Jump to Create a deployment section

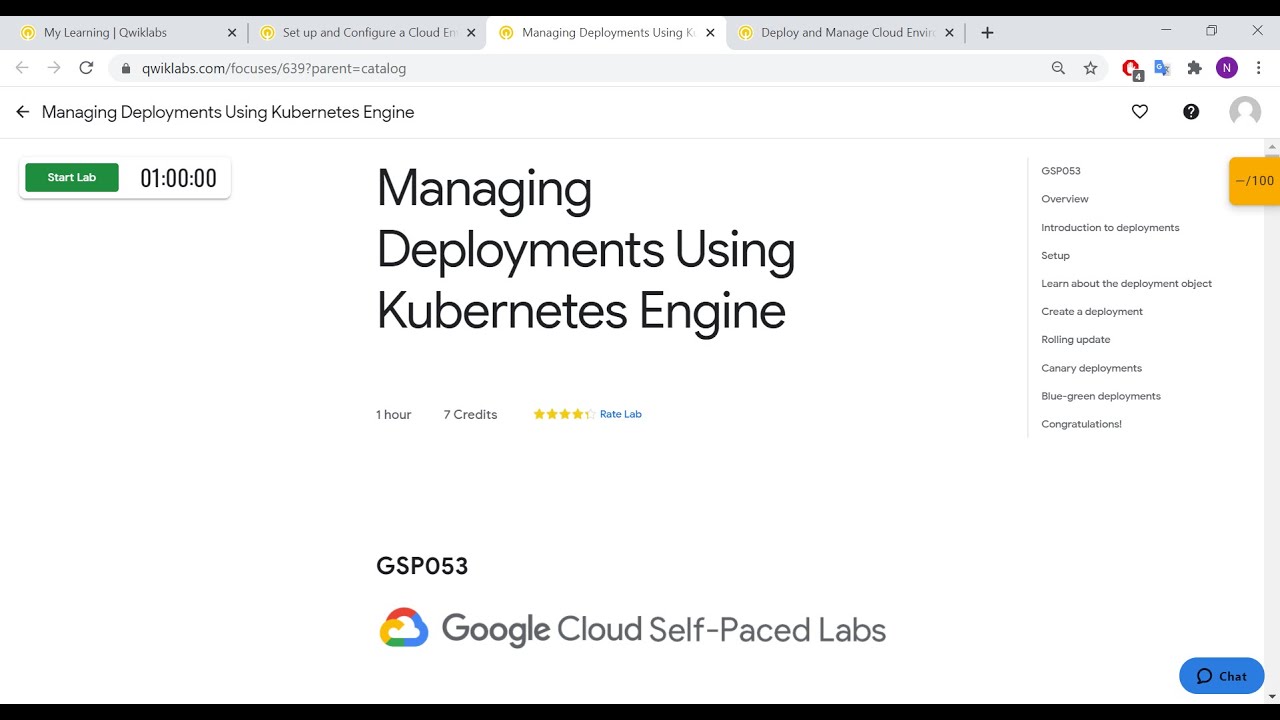1092,311
